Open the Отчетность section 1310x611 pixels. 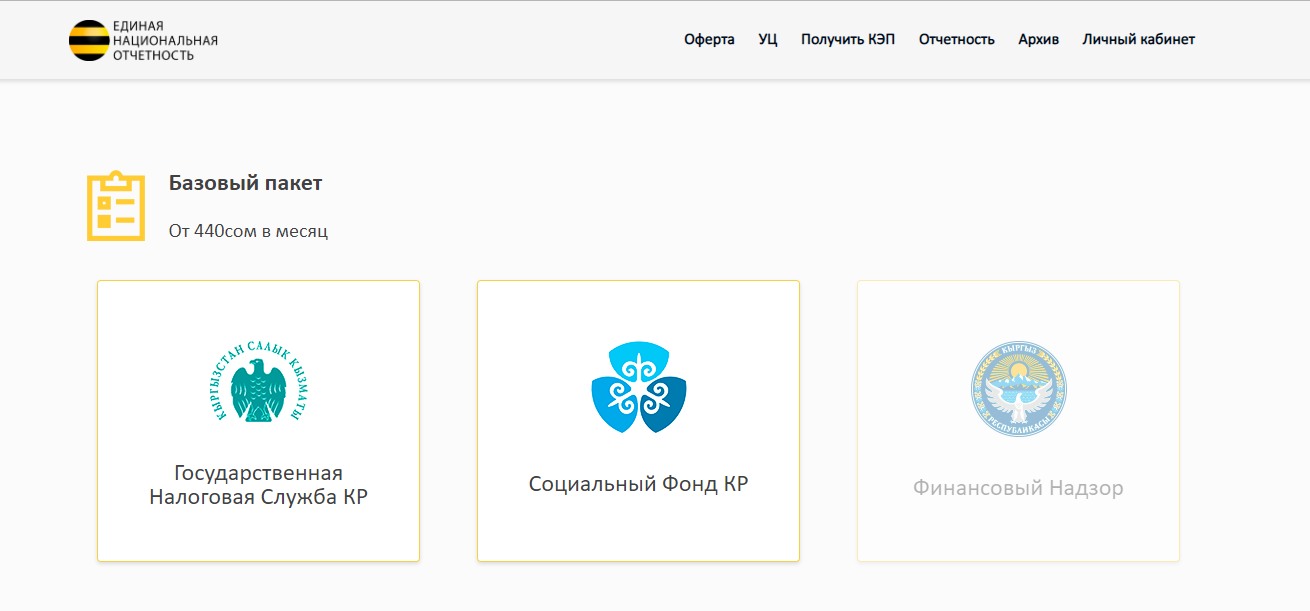pos(956,40)
